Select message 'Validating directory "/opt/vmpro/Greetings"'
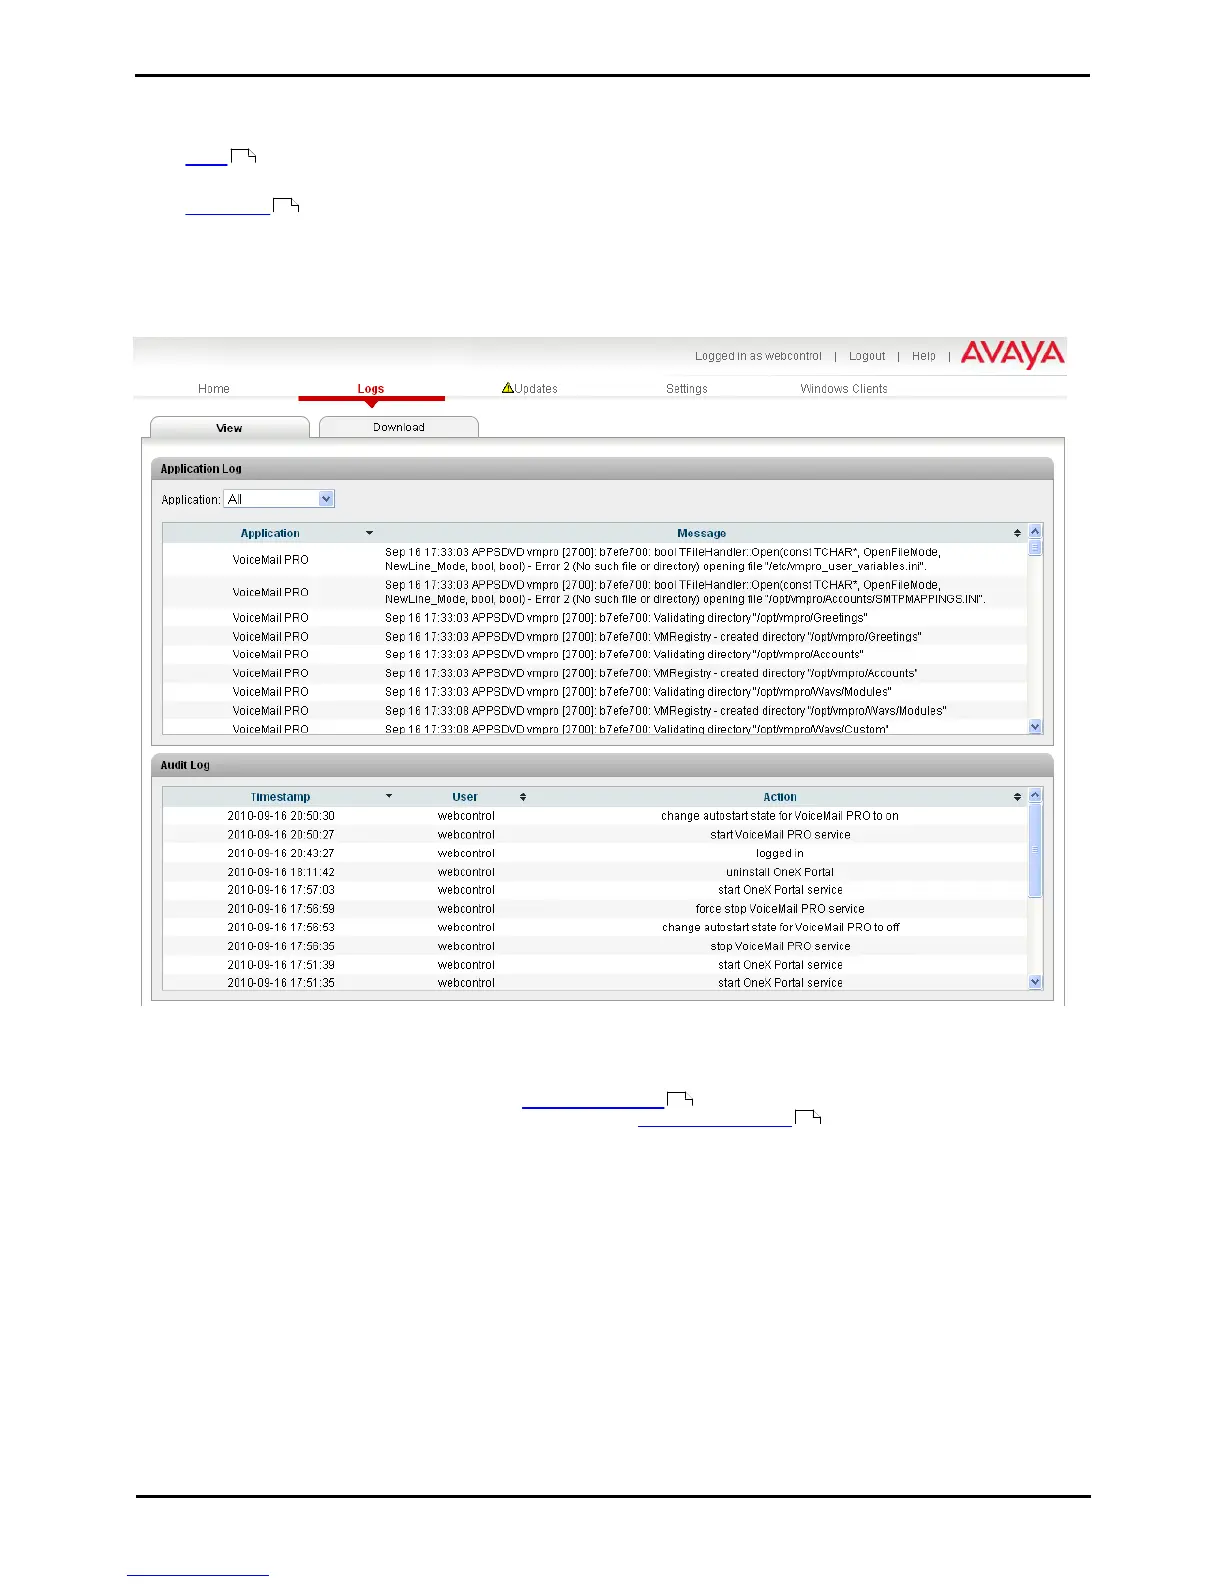Screen dimensions: 1224x1584 coord(626,618)
